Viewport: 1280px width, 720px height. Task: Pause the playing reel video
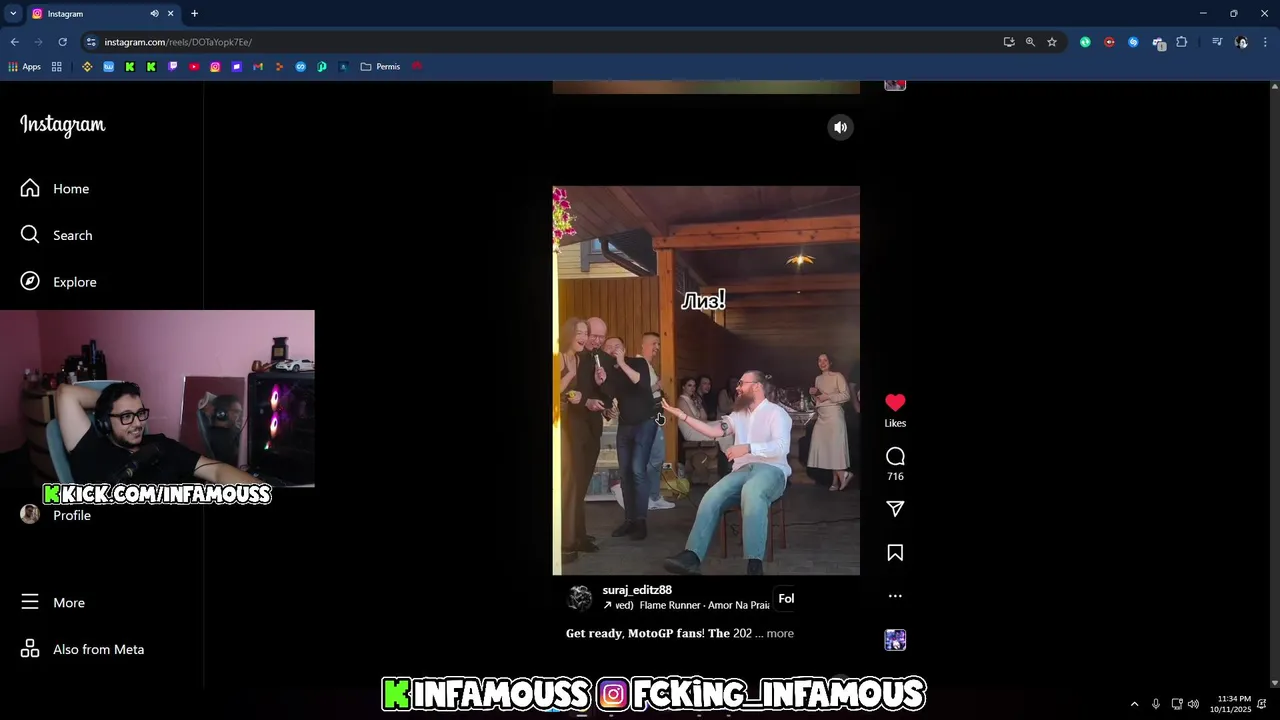(706, 380)
